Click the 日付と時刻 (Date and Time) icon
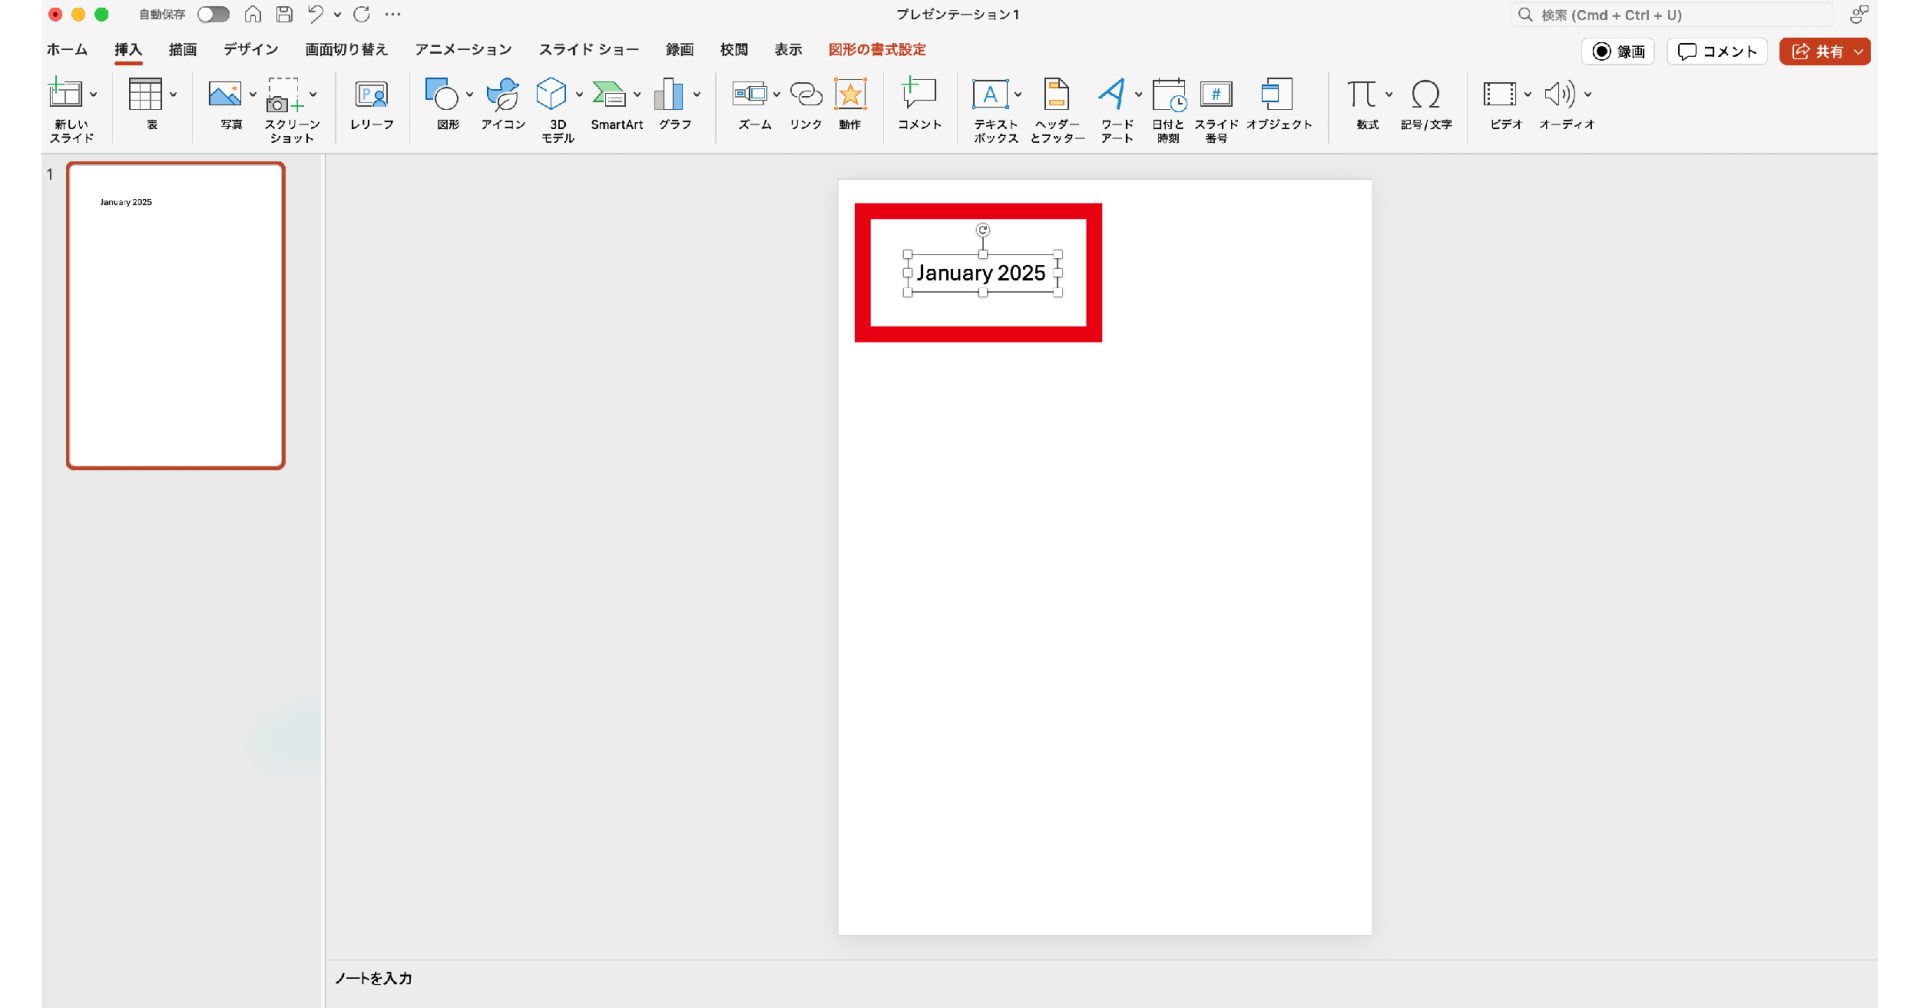The image size is (1920, 1008). point(1167,95)
